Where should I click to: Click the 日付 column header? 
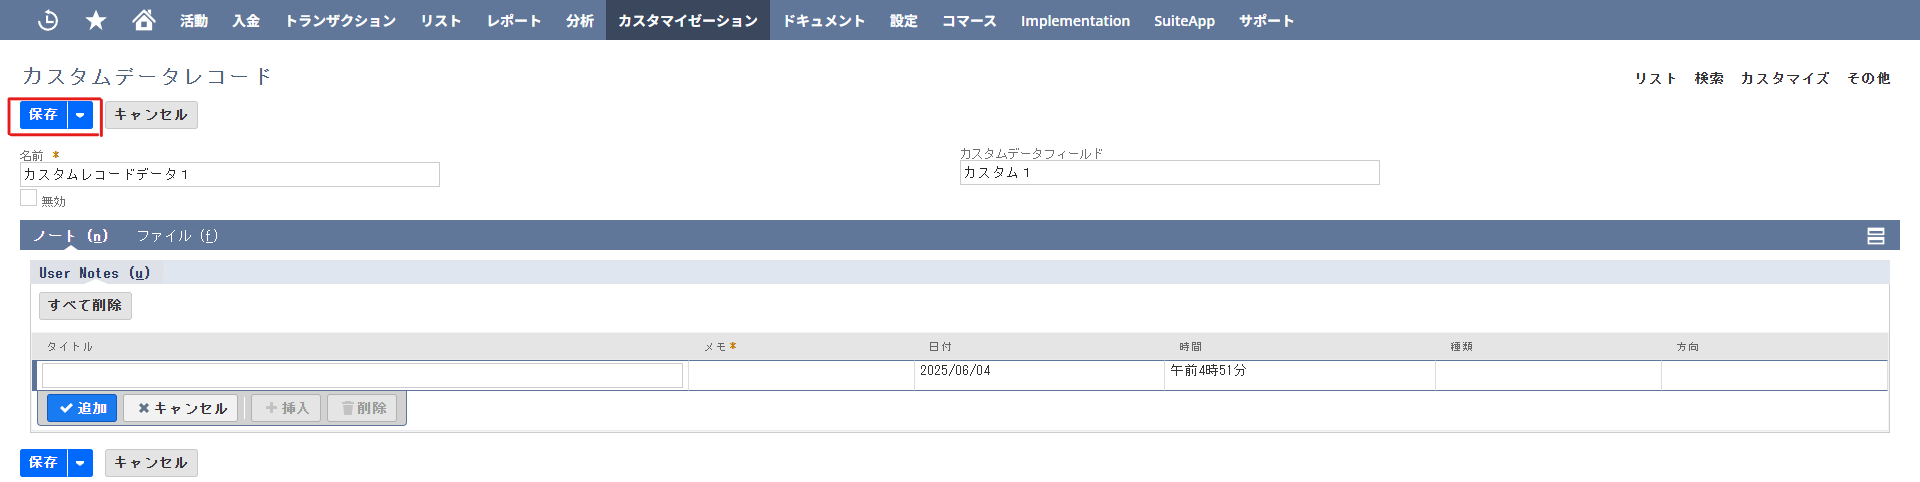click(x=940, y=347)
